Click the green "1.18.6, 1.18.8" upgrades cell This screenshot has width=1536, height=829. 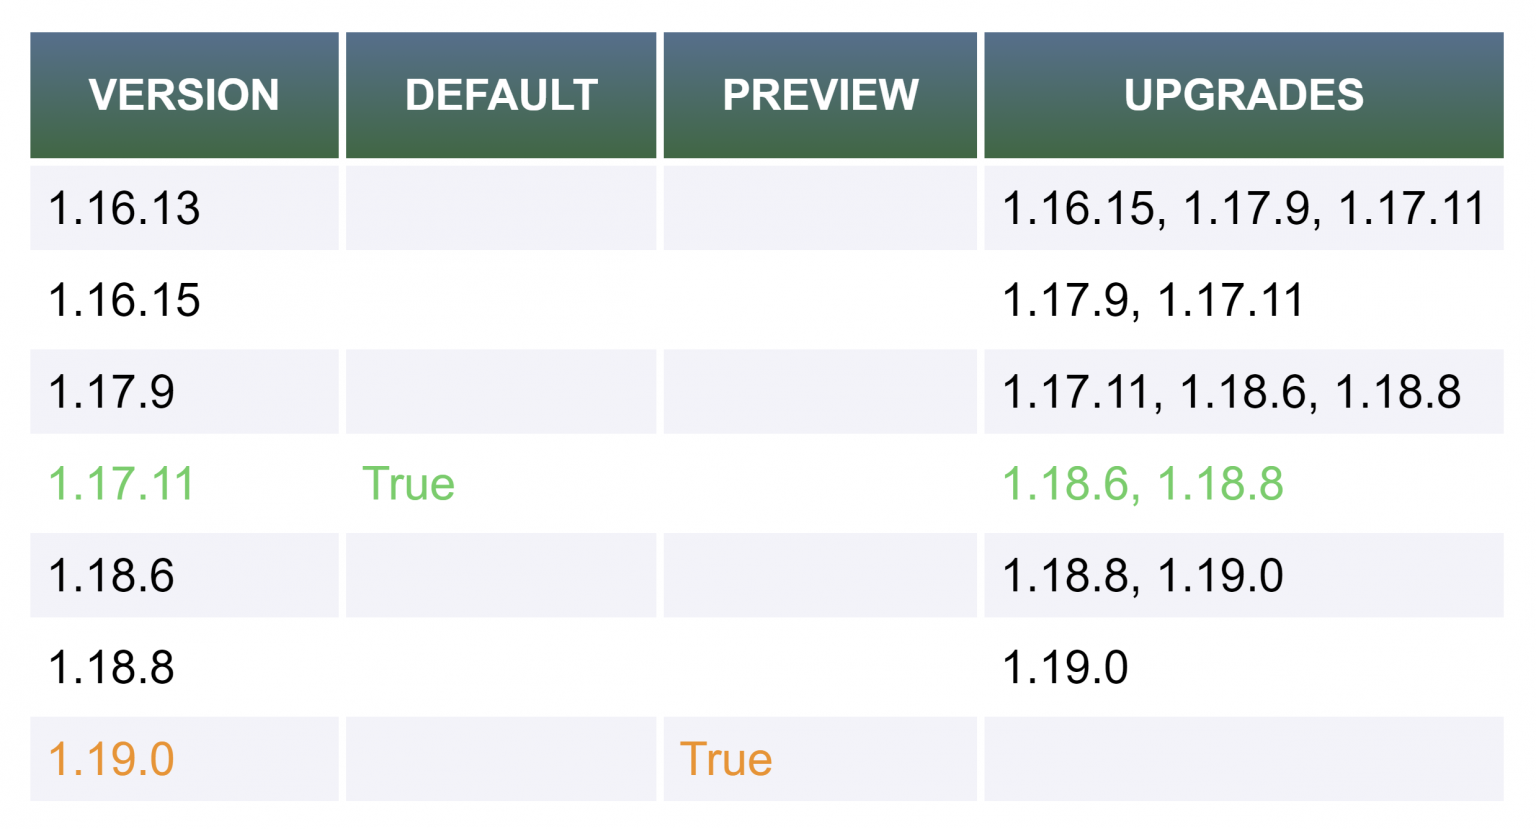[x=1143, y=484]
